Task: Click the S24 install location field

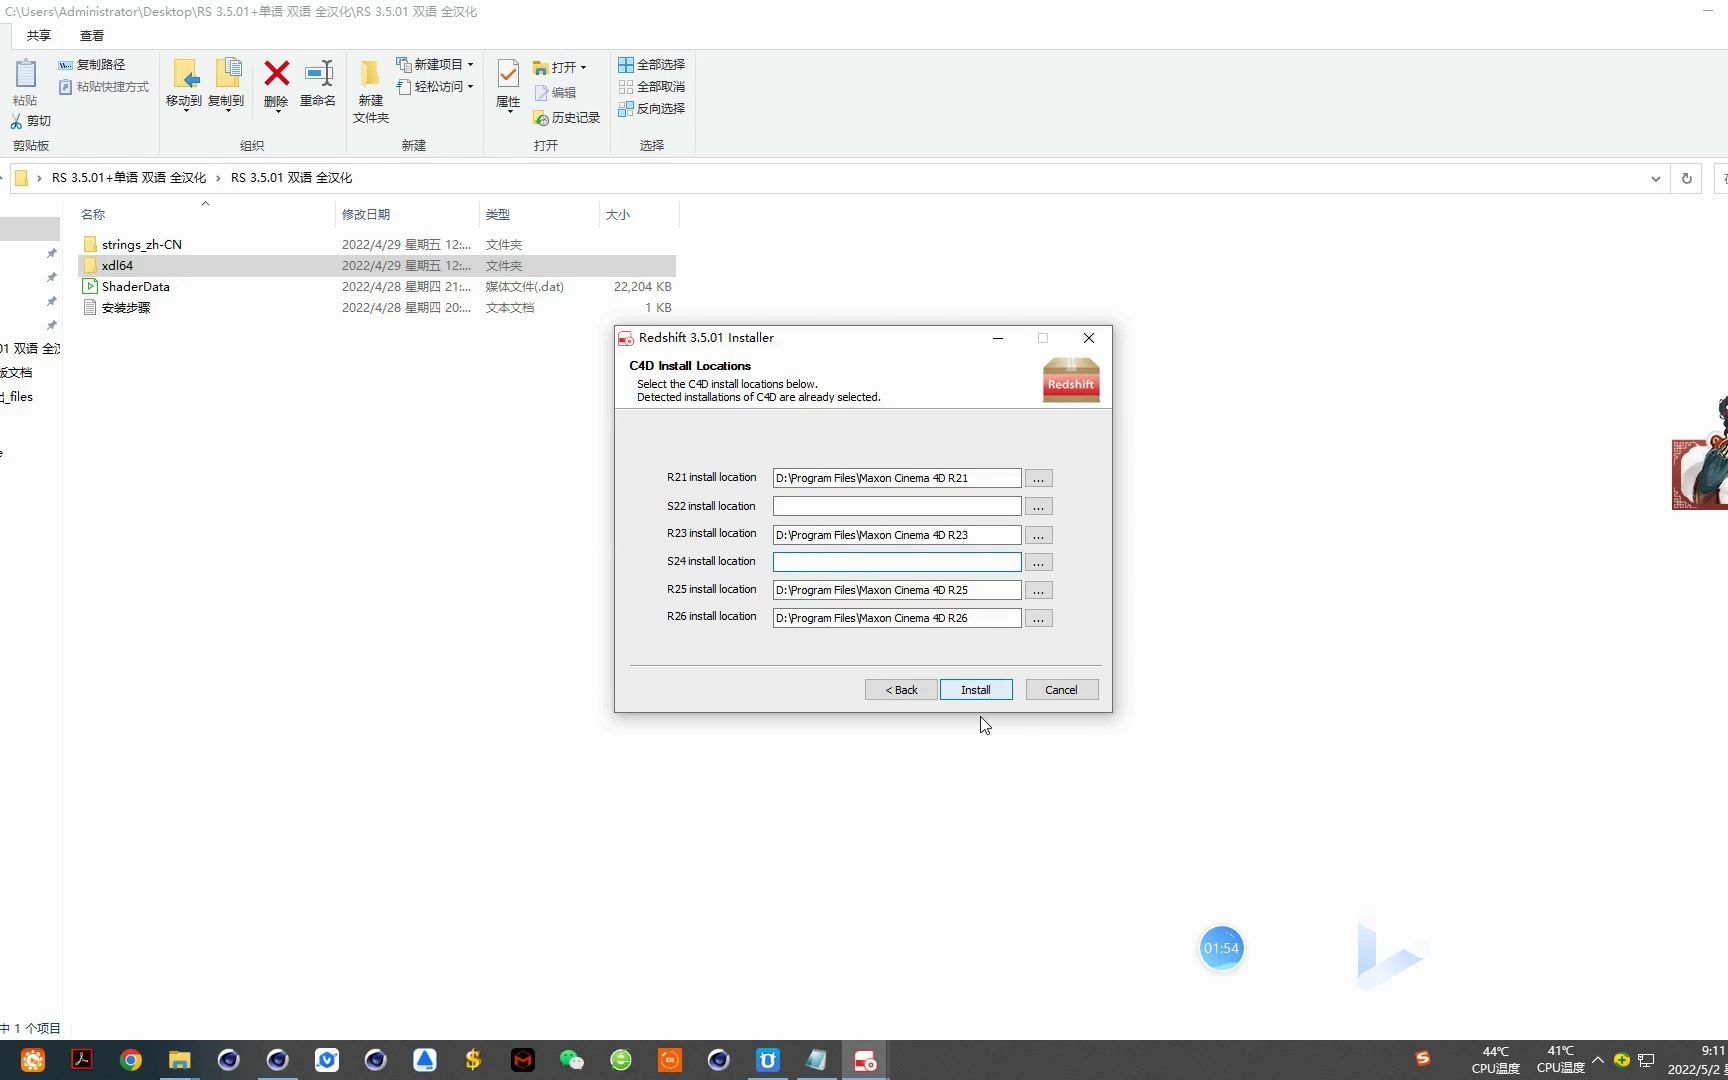Action: coord(897,562)
